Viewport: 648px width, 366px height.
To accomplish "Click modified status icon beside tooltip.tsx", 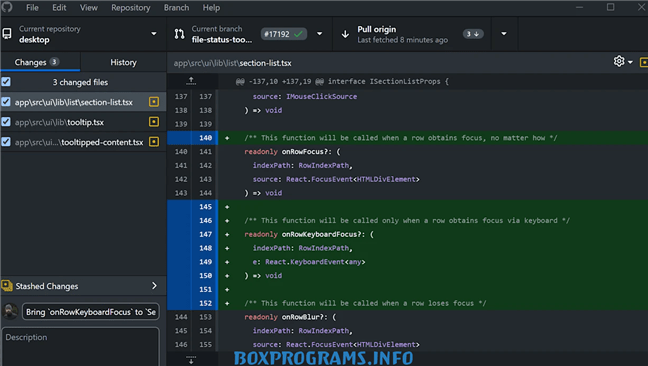I will (x=154, y=121).
